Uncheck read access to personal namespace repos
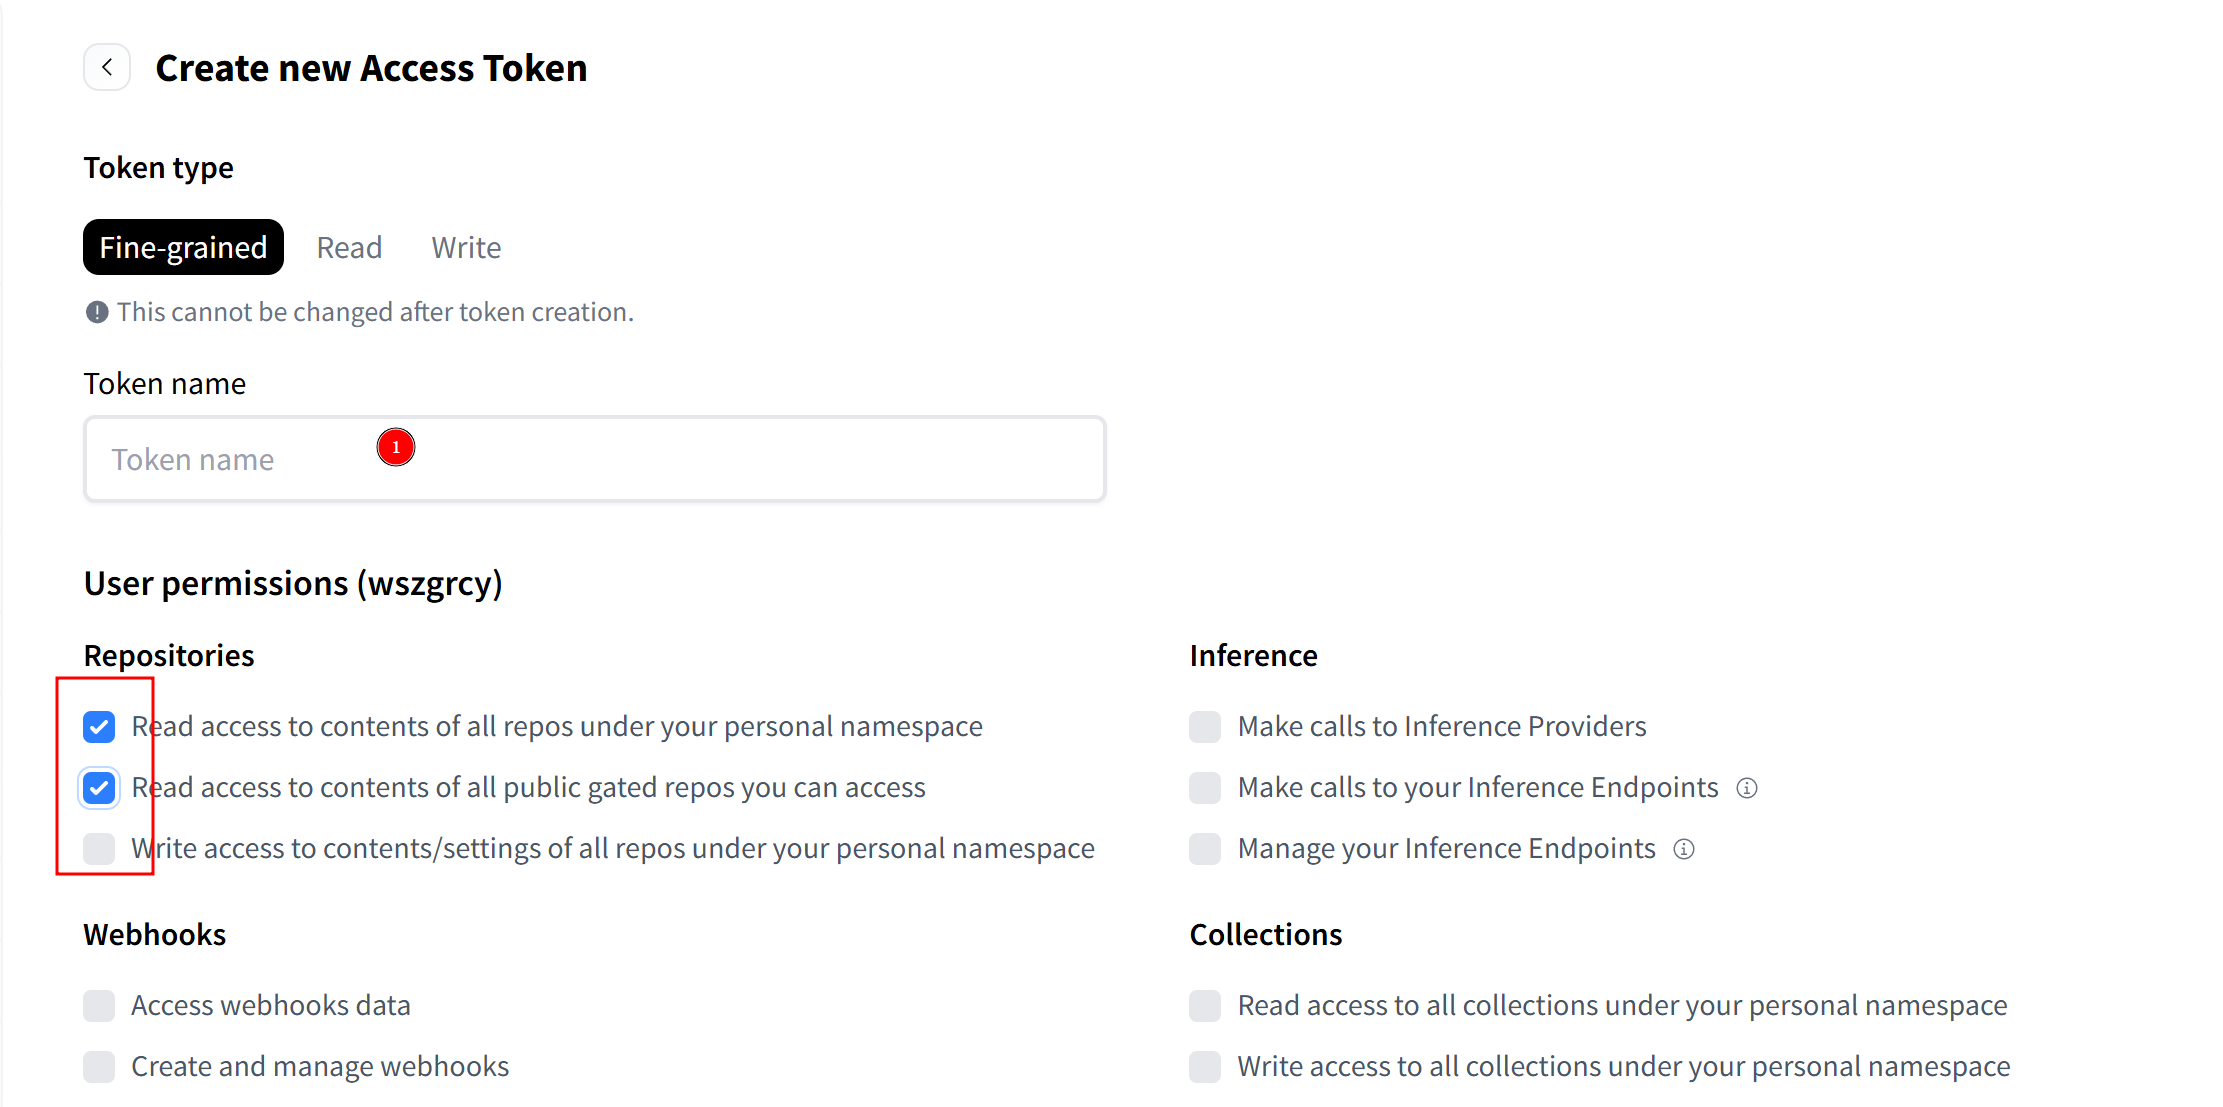The height and width of the screenshot is (1107, 2223). (99, 727)
